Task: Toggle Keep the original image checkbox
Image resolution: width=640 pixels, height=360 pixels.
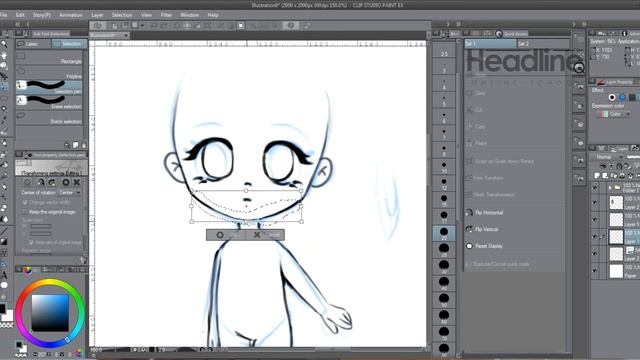Action: [25, 212]
